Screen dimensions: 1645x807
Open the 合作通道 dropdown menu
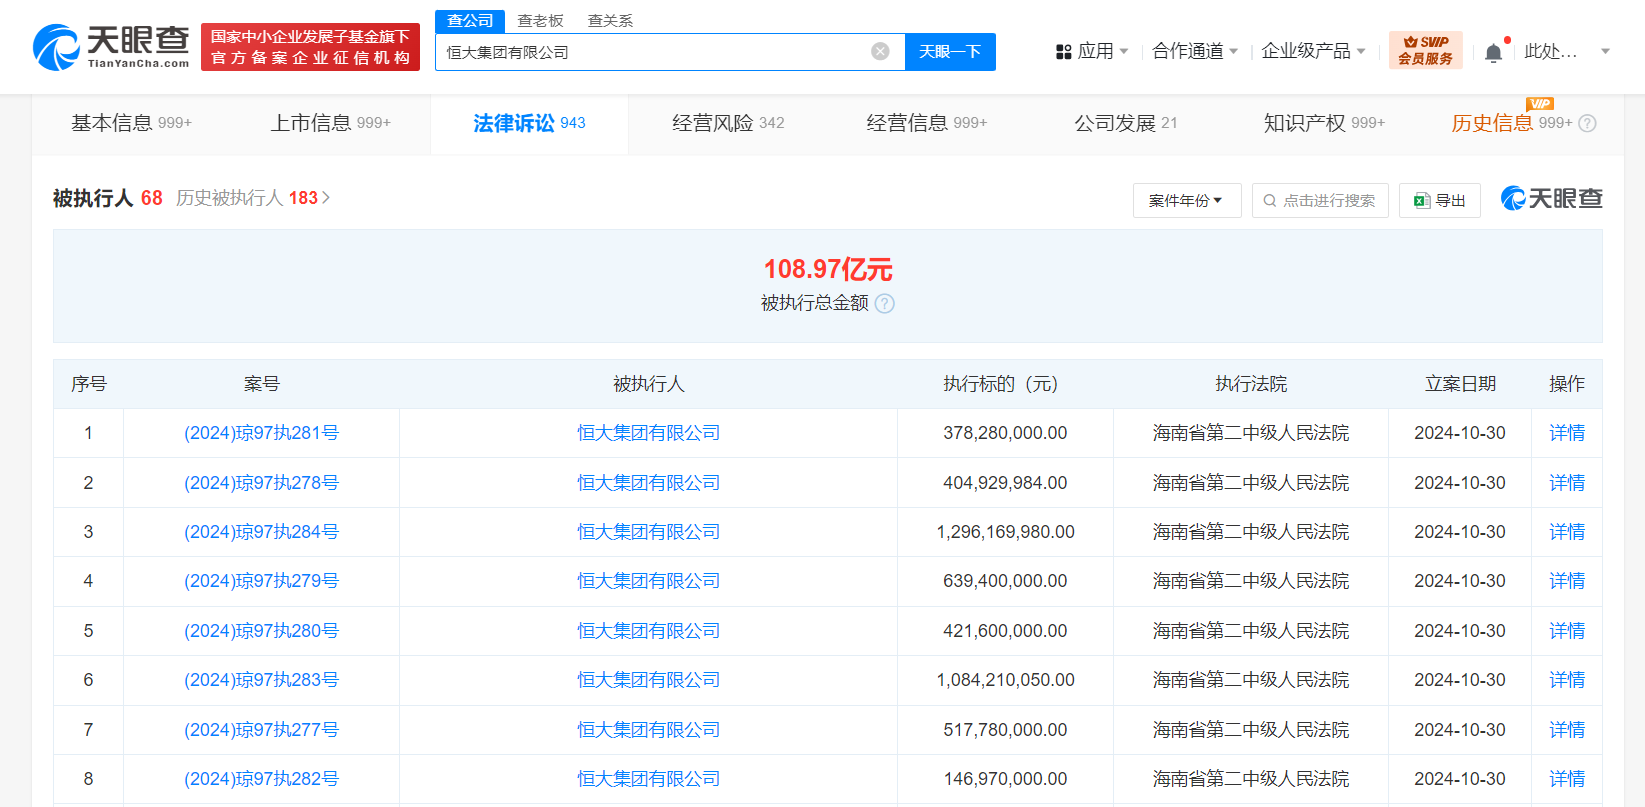[1195, 51]
